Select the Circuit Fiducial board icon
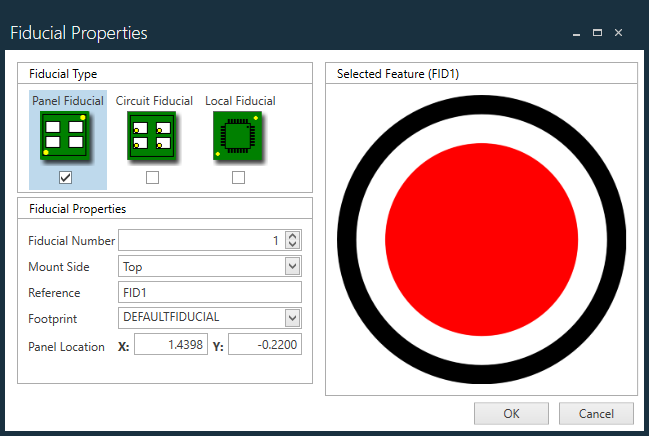Image resolution: width=649 pixels, height=436 pixels. [x=152, y=136]
